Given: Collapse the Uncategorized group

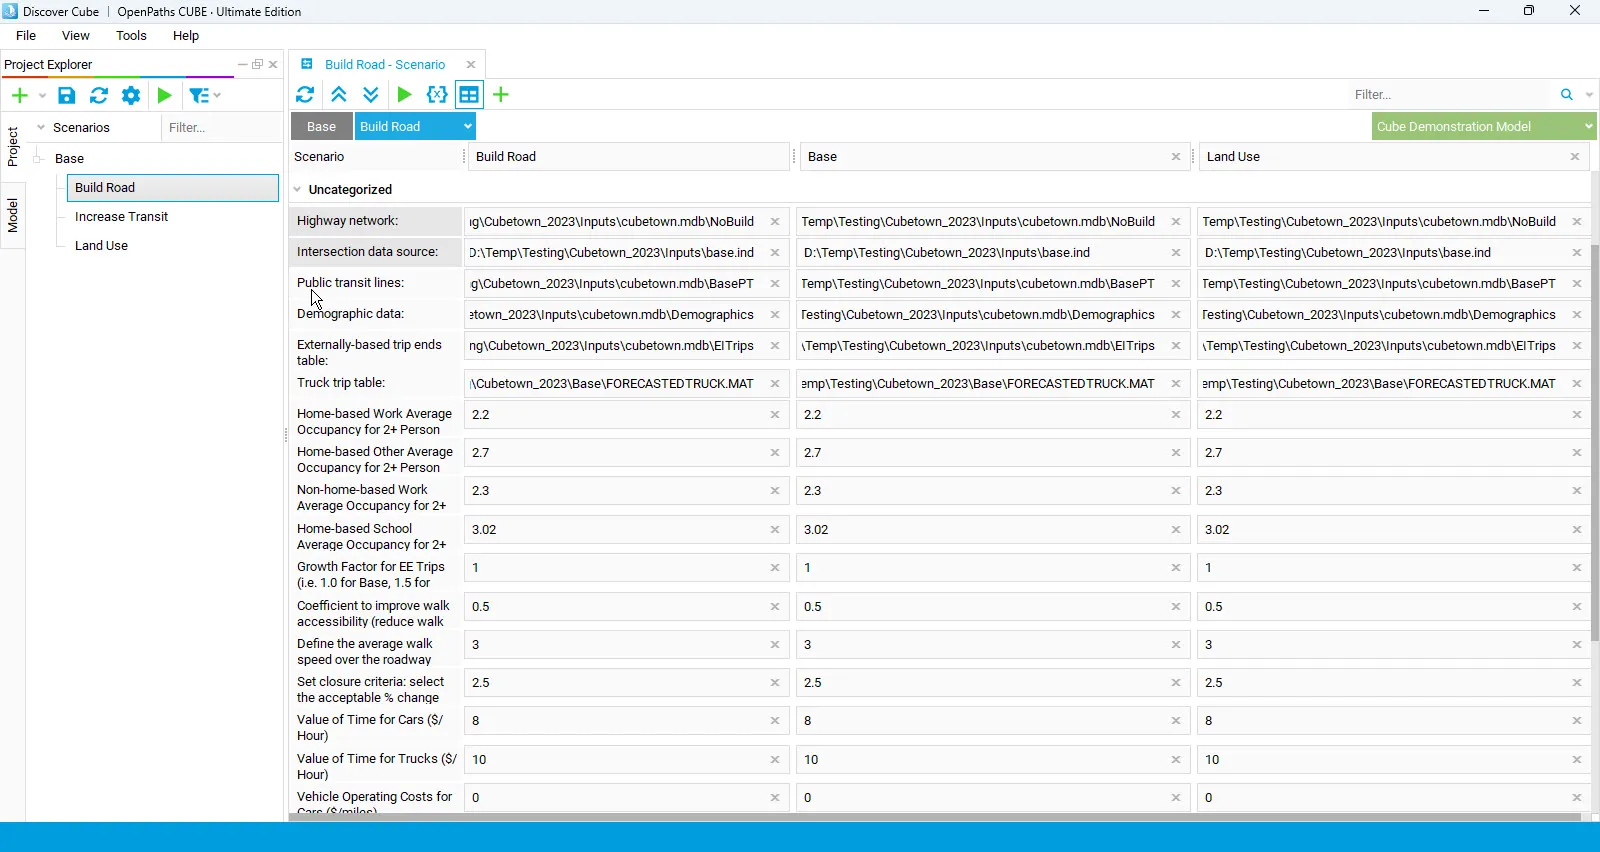Looking at the screenshot, I should [298, 190].
